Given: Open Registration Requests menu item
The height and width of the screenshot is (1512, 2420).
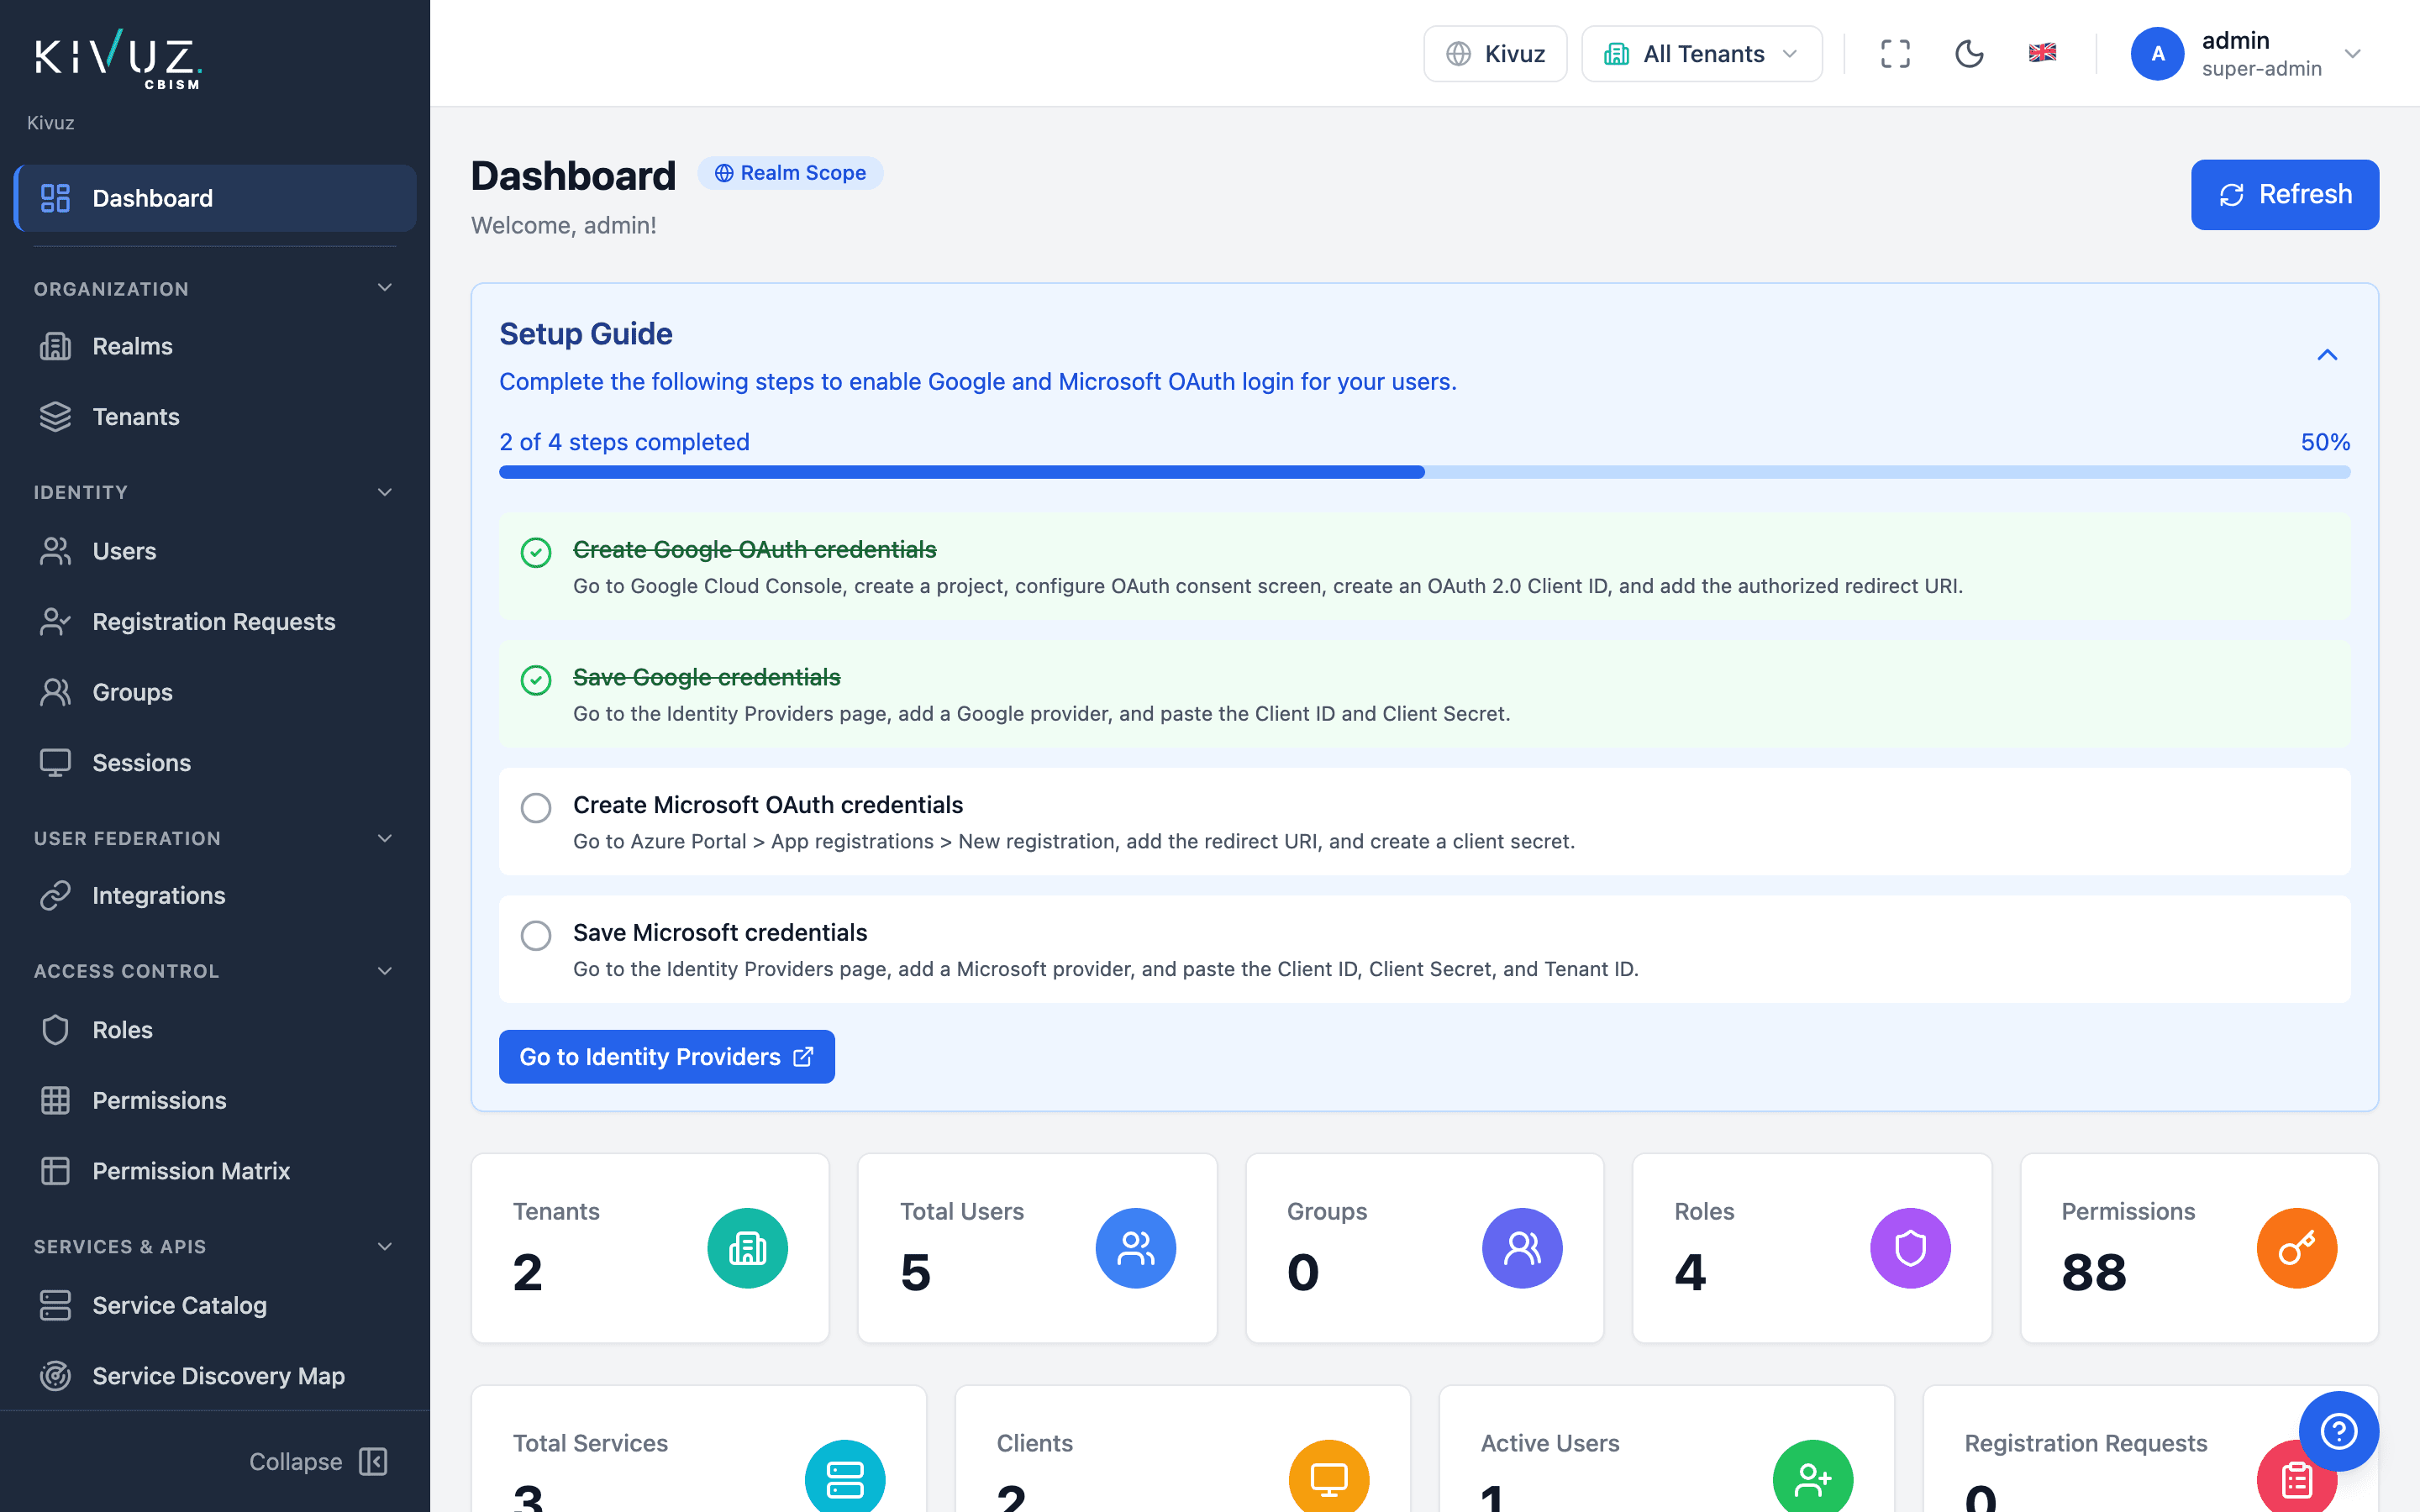Looking at the screenshot, I should (x=216, y=621).
